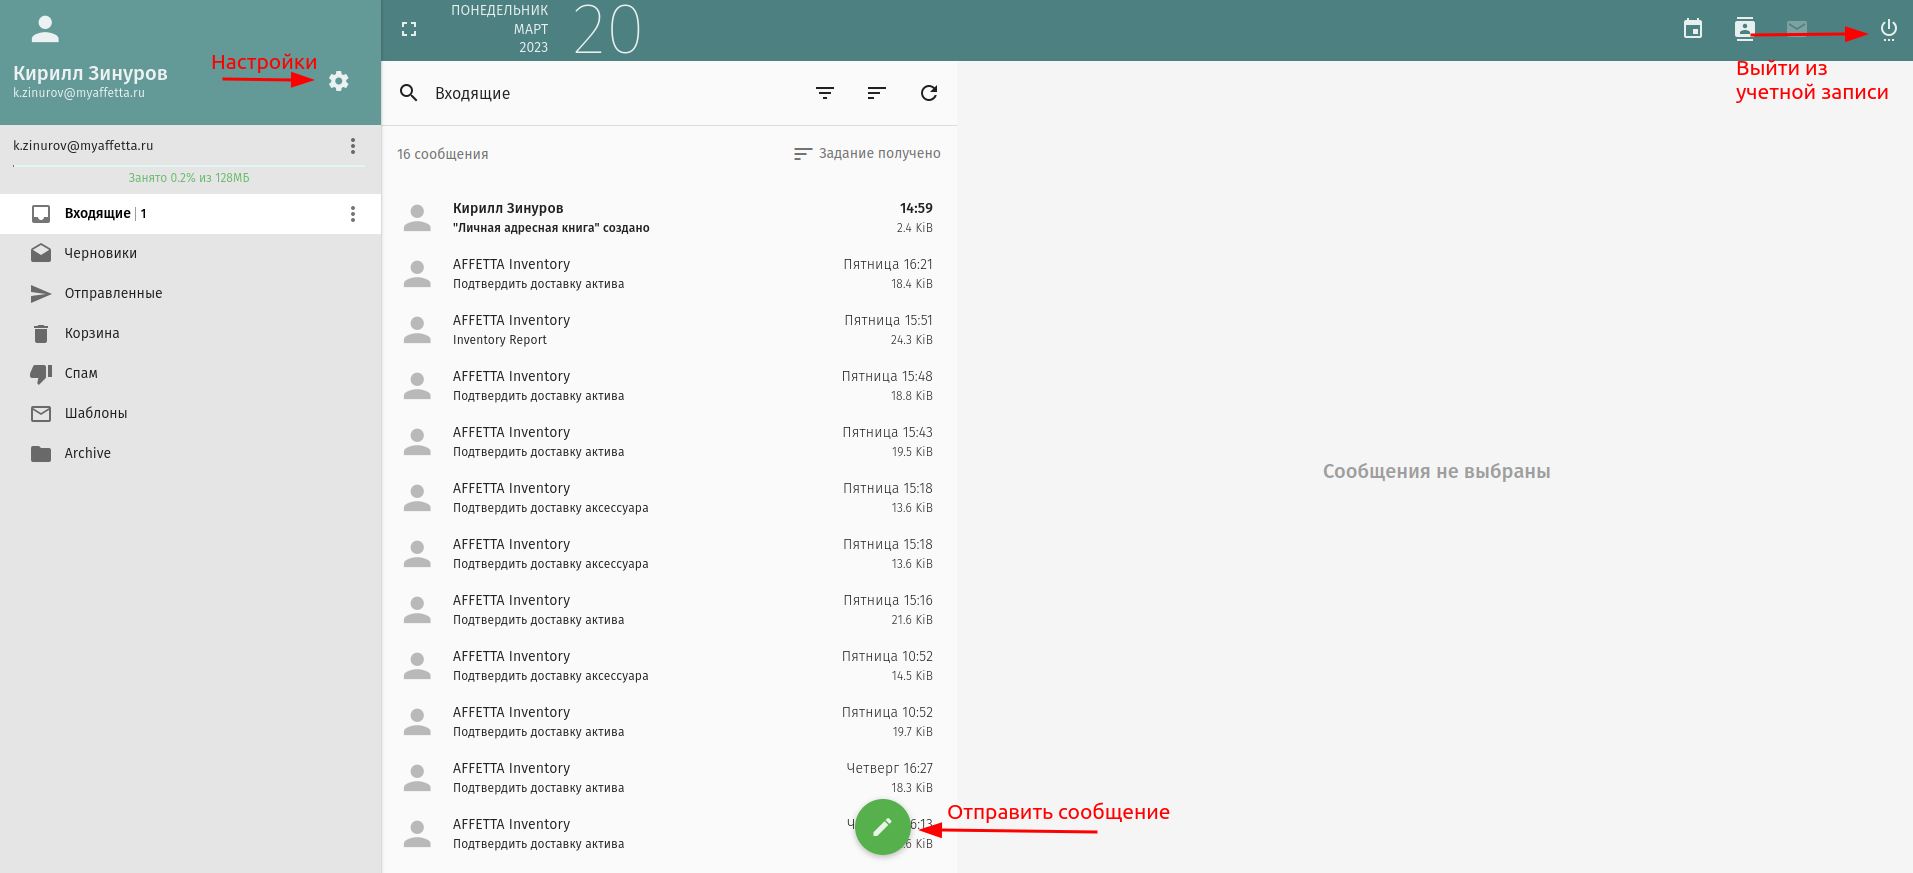This screenshot has height=873, width=1913.
Task: Open account k.zinurov@myaffetta.ru options menu
Action: pyautogui.click(x=353, y=146)
